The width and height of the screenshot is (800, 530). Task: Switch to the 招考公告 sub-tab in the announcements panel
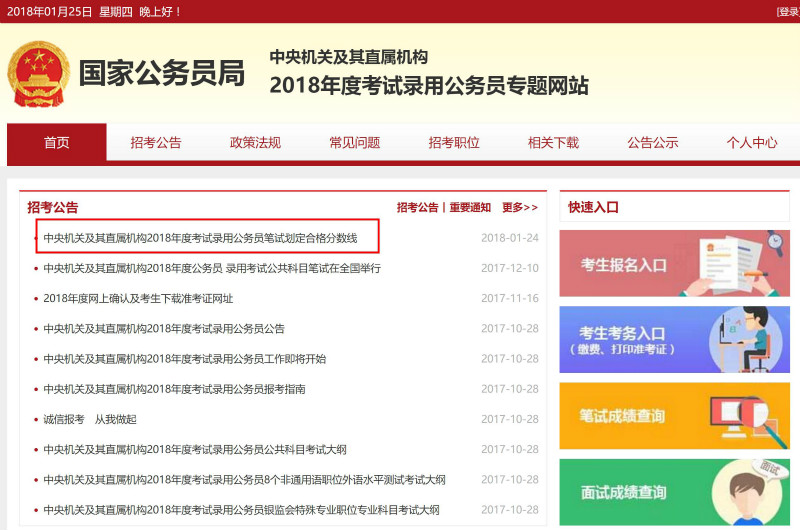[418, 208]
